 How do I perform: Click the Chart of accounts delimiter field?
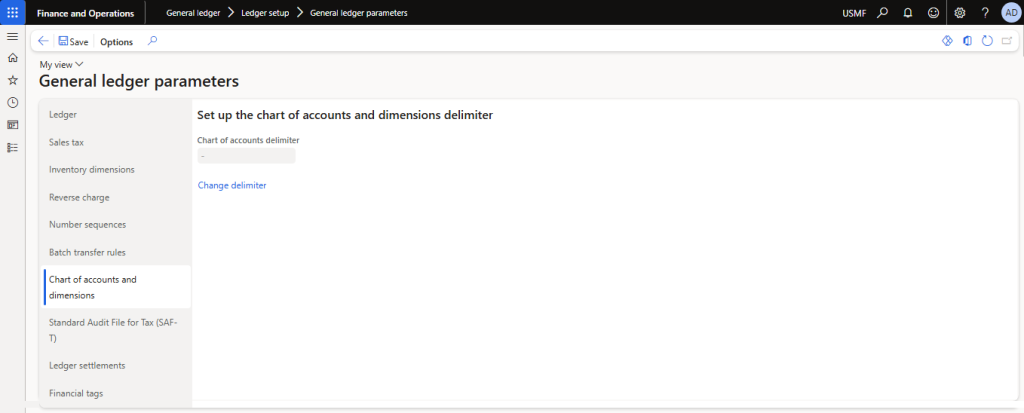(246, 156)
